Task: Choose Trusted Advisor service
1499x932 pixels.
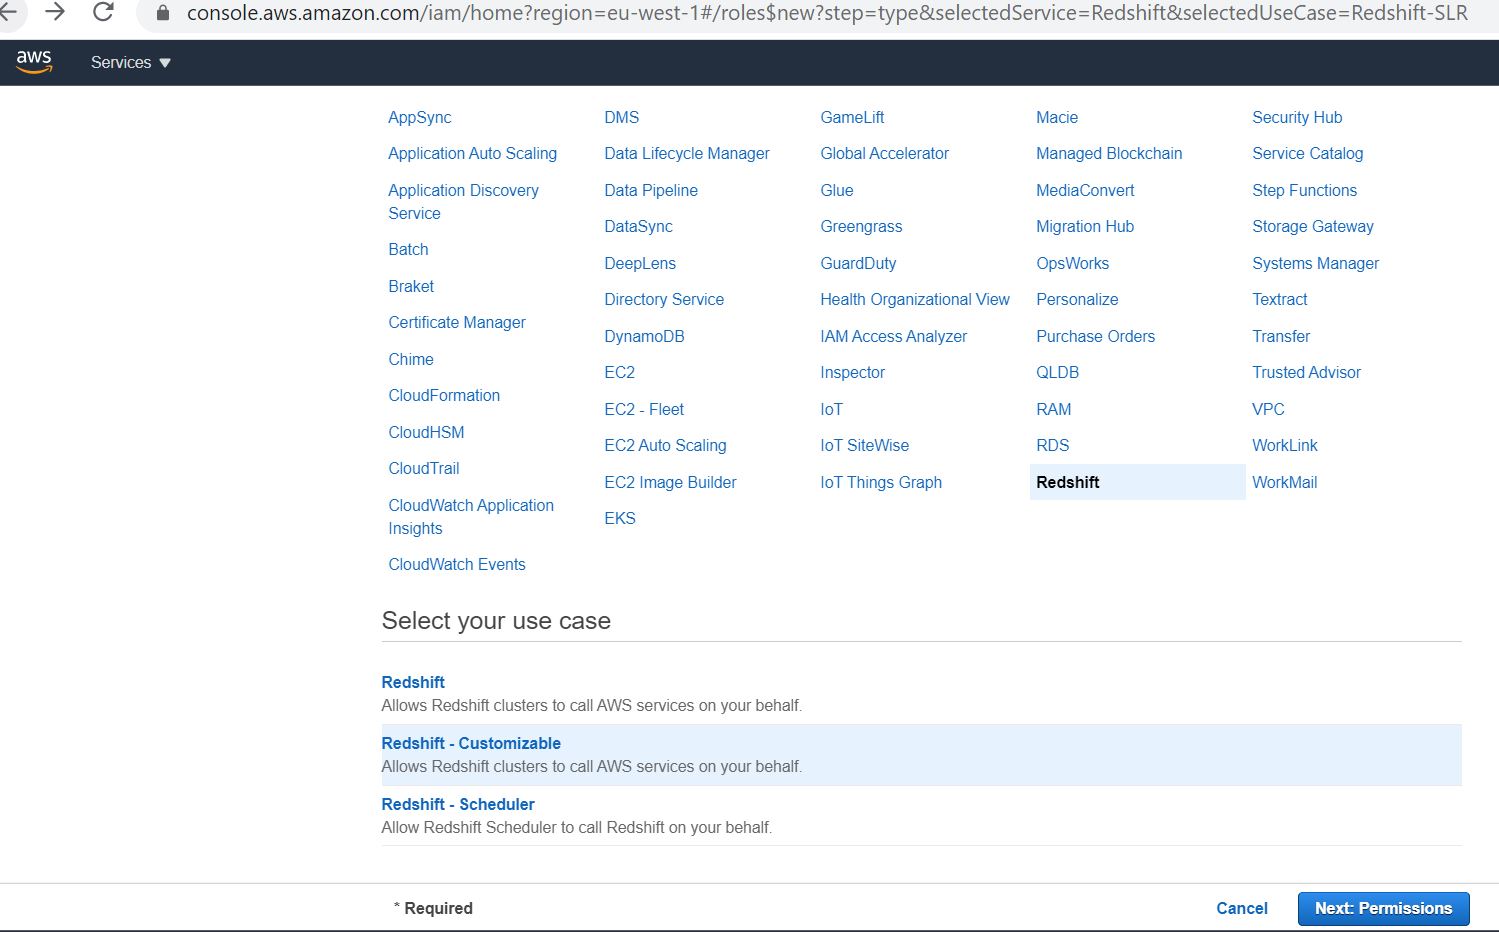Action: click(1306, 372)
